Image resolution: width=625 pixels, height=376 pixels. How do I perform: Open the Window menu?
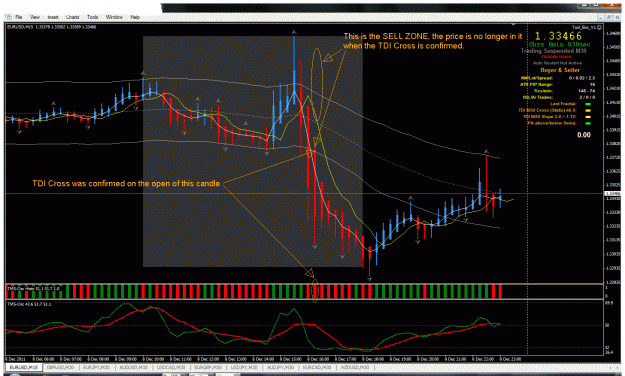click(x=114, y=17)
